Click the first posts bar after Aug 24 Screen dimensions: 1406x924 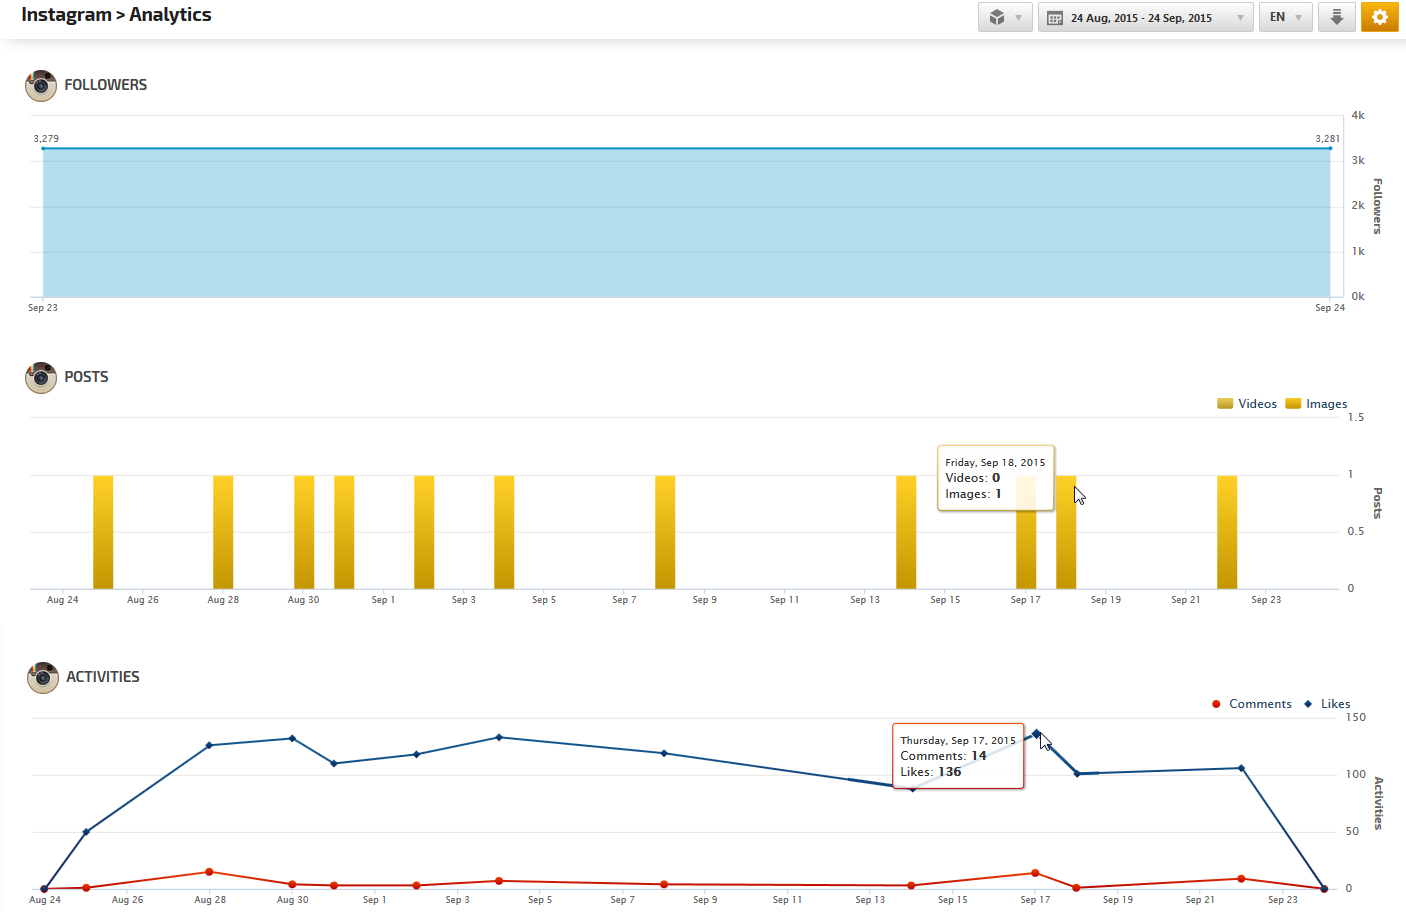click(103, 532)
